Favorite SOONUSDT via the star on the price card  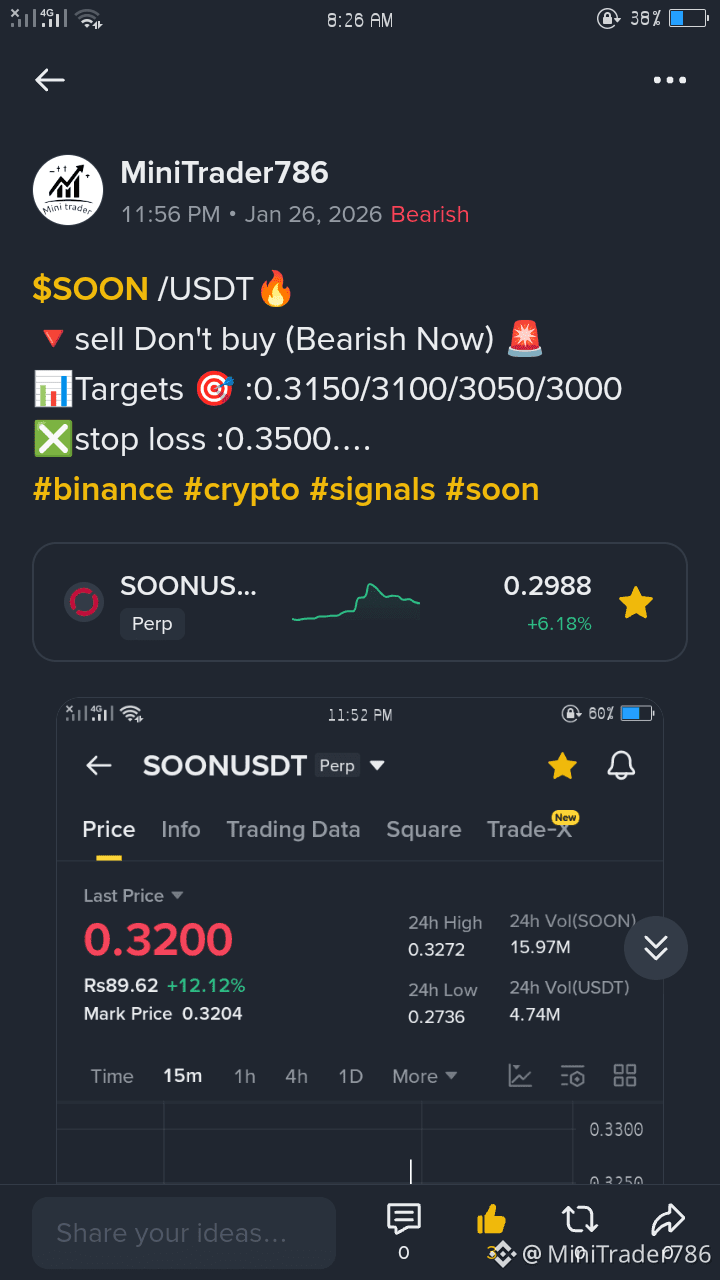[x=636, y=602]
